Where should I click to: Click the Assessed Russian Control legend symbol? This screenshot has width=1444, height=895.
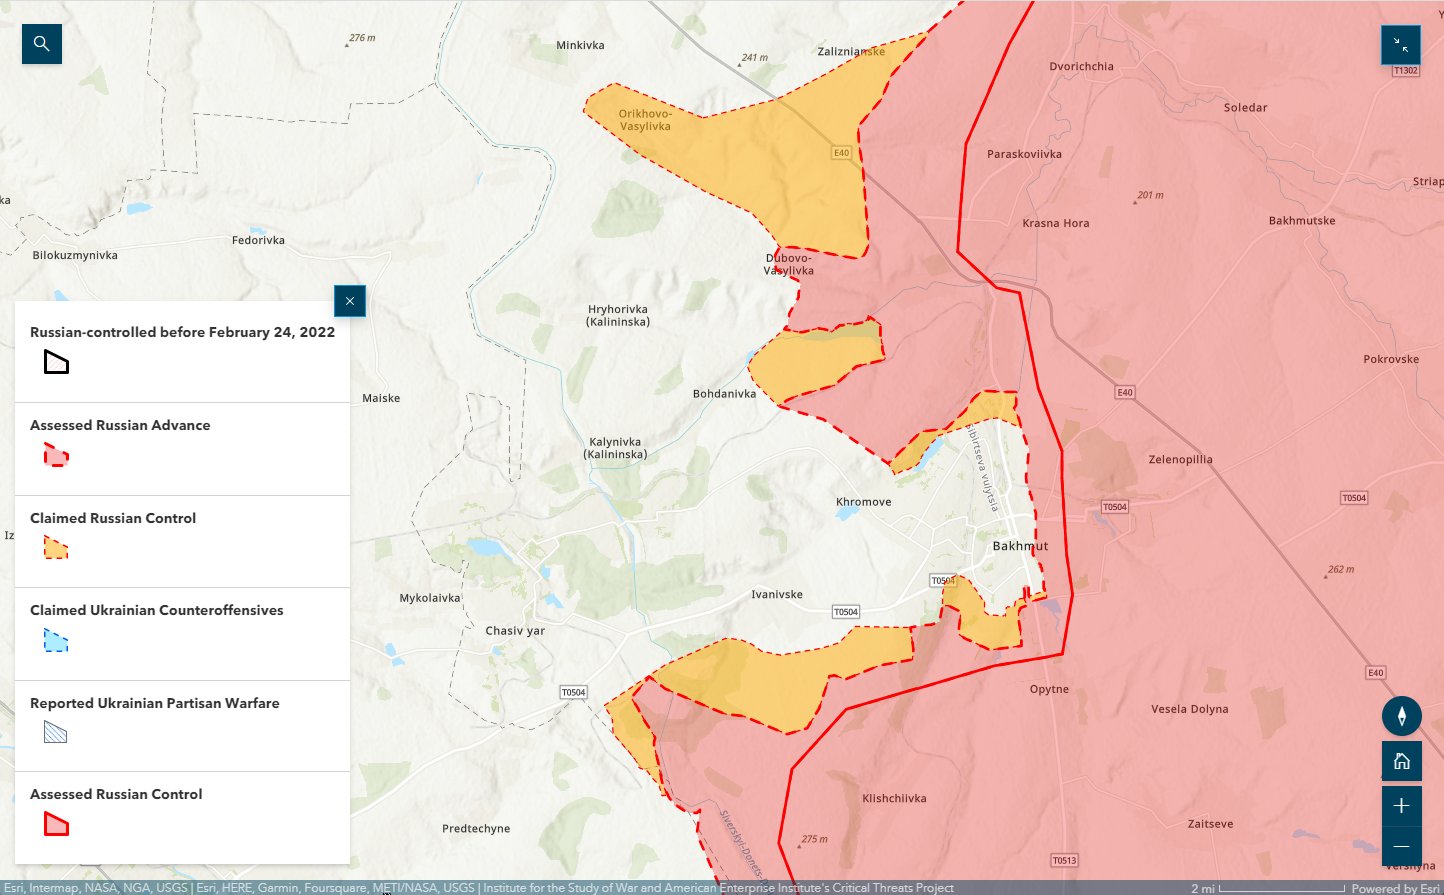(x=56, y=824)
